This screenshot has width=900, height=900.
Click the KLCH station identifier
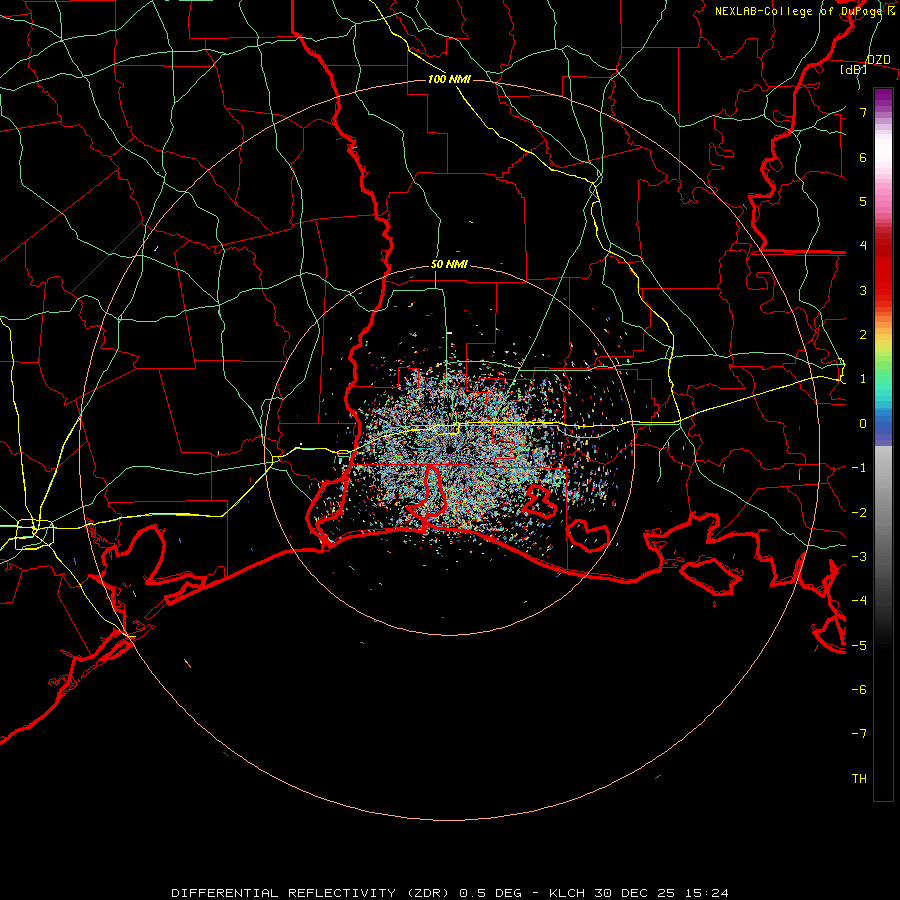coord(567,893)
